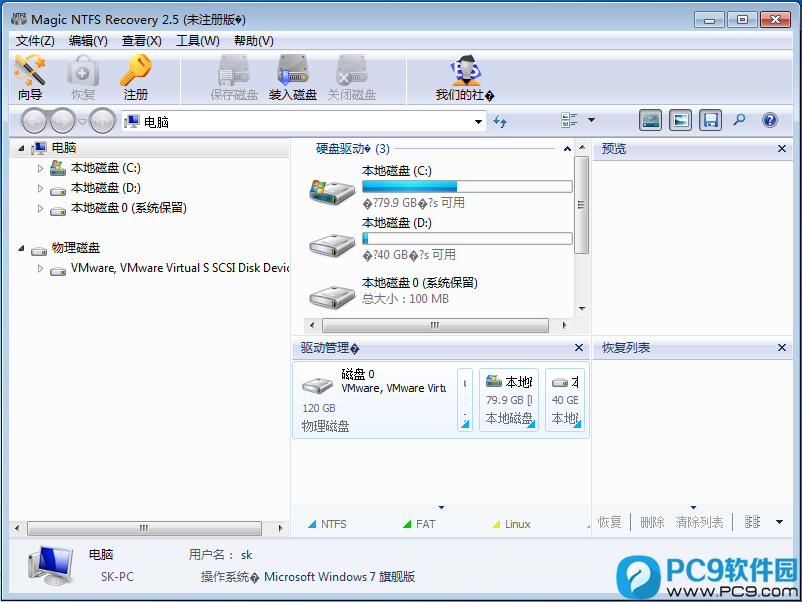Go back with the left navigation arrow
Image resolution: width=802 pixels, height=602 pixels.
pyautogui.click(x=34, y=122)
